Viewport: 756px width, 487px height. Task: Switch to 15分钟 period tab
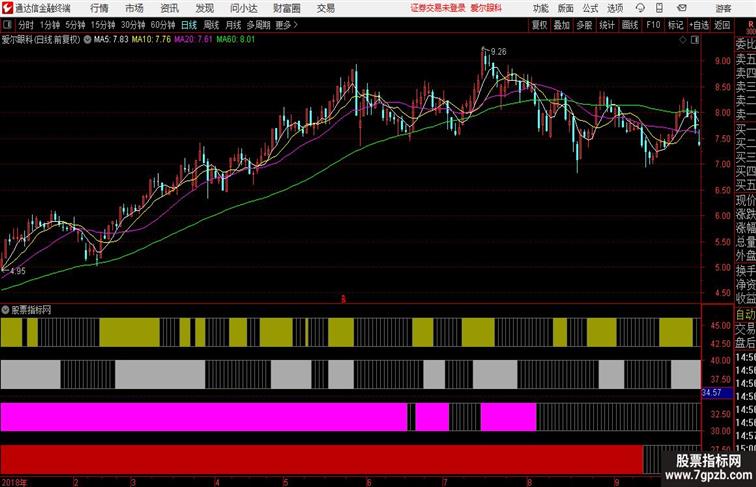pyautogui.click(x=103, y=25)
